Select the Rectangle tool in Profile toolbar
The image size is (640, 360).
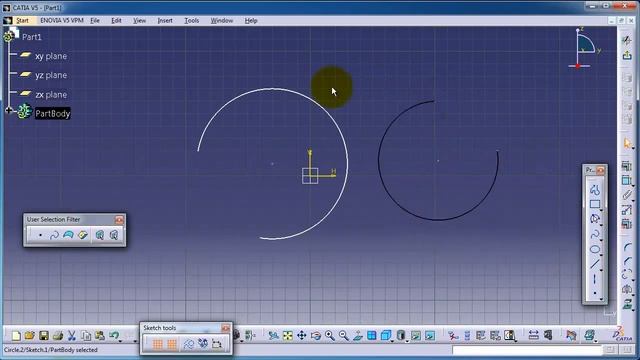point(595,204)
